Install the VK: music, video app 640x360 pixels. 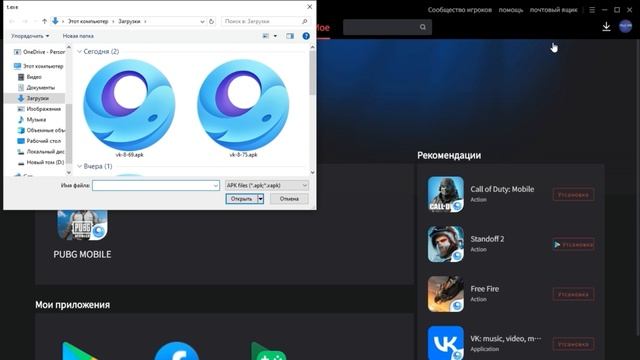(x=573, y=344)
